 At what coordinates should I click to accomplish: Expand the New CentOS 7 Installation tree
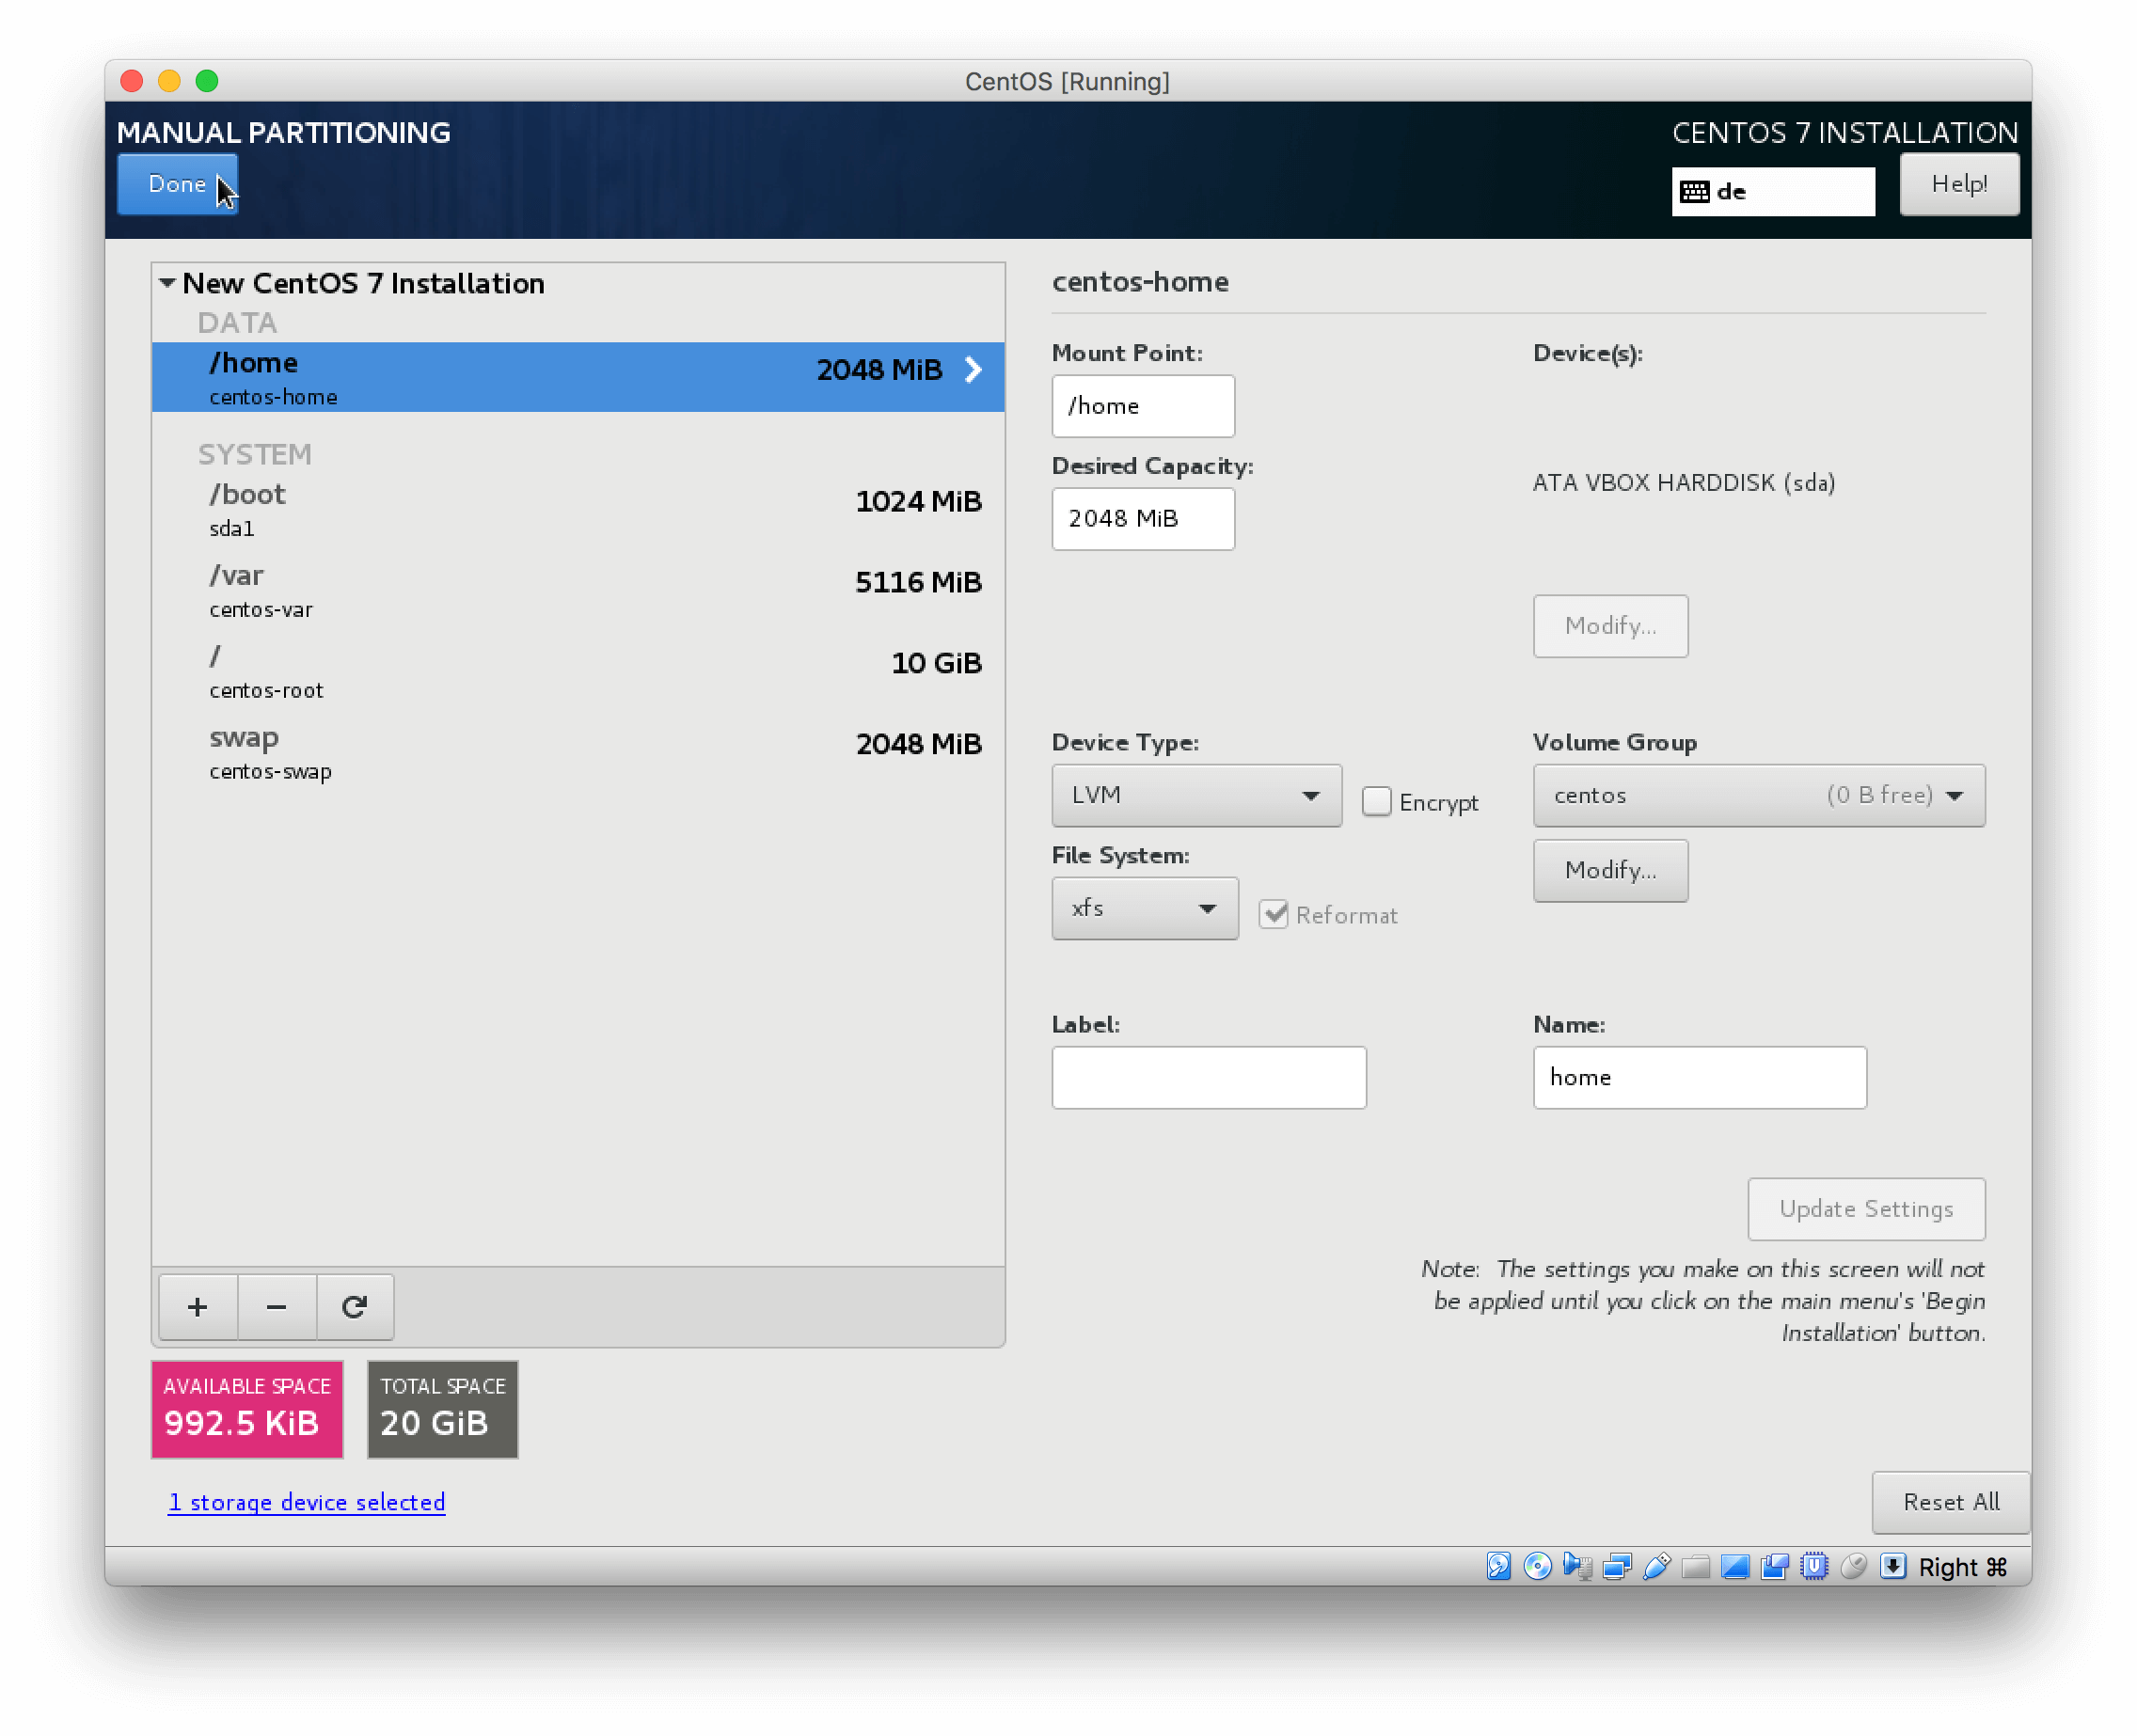pos(166,282)
